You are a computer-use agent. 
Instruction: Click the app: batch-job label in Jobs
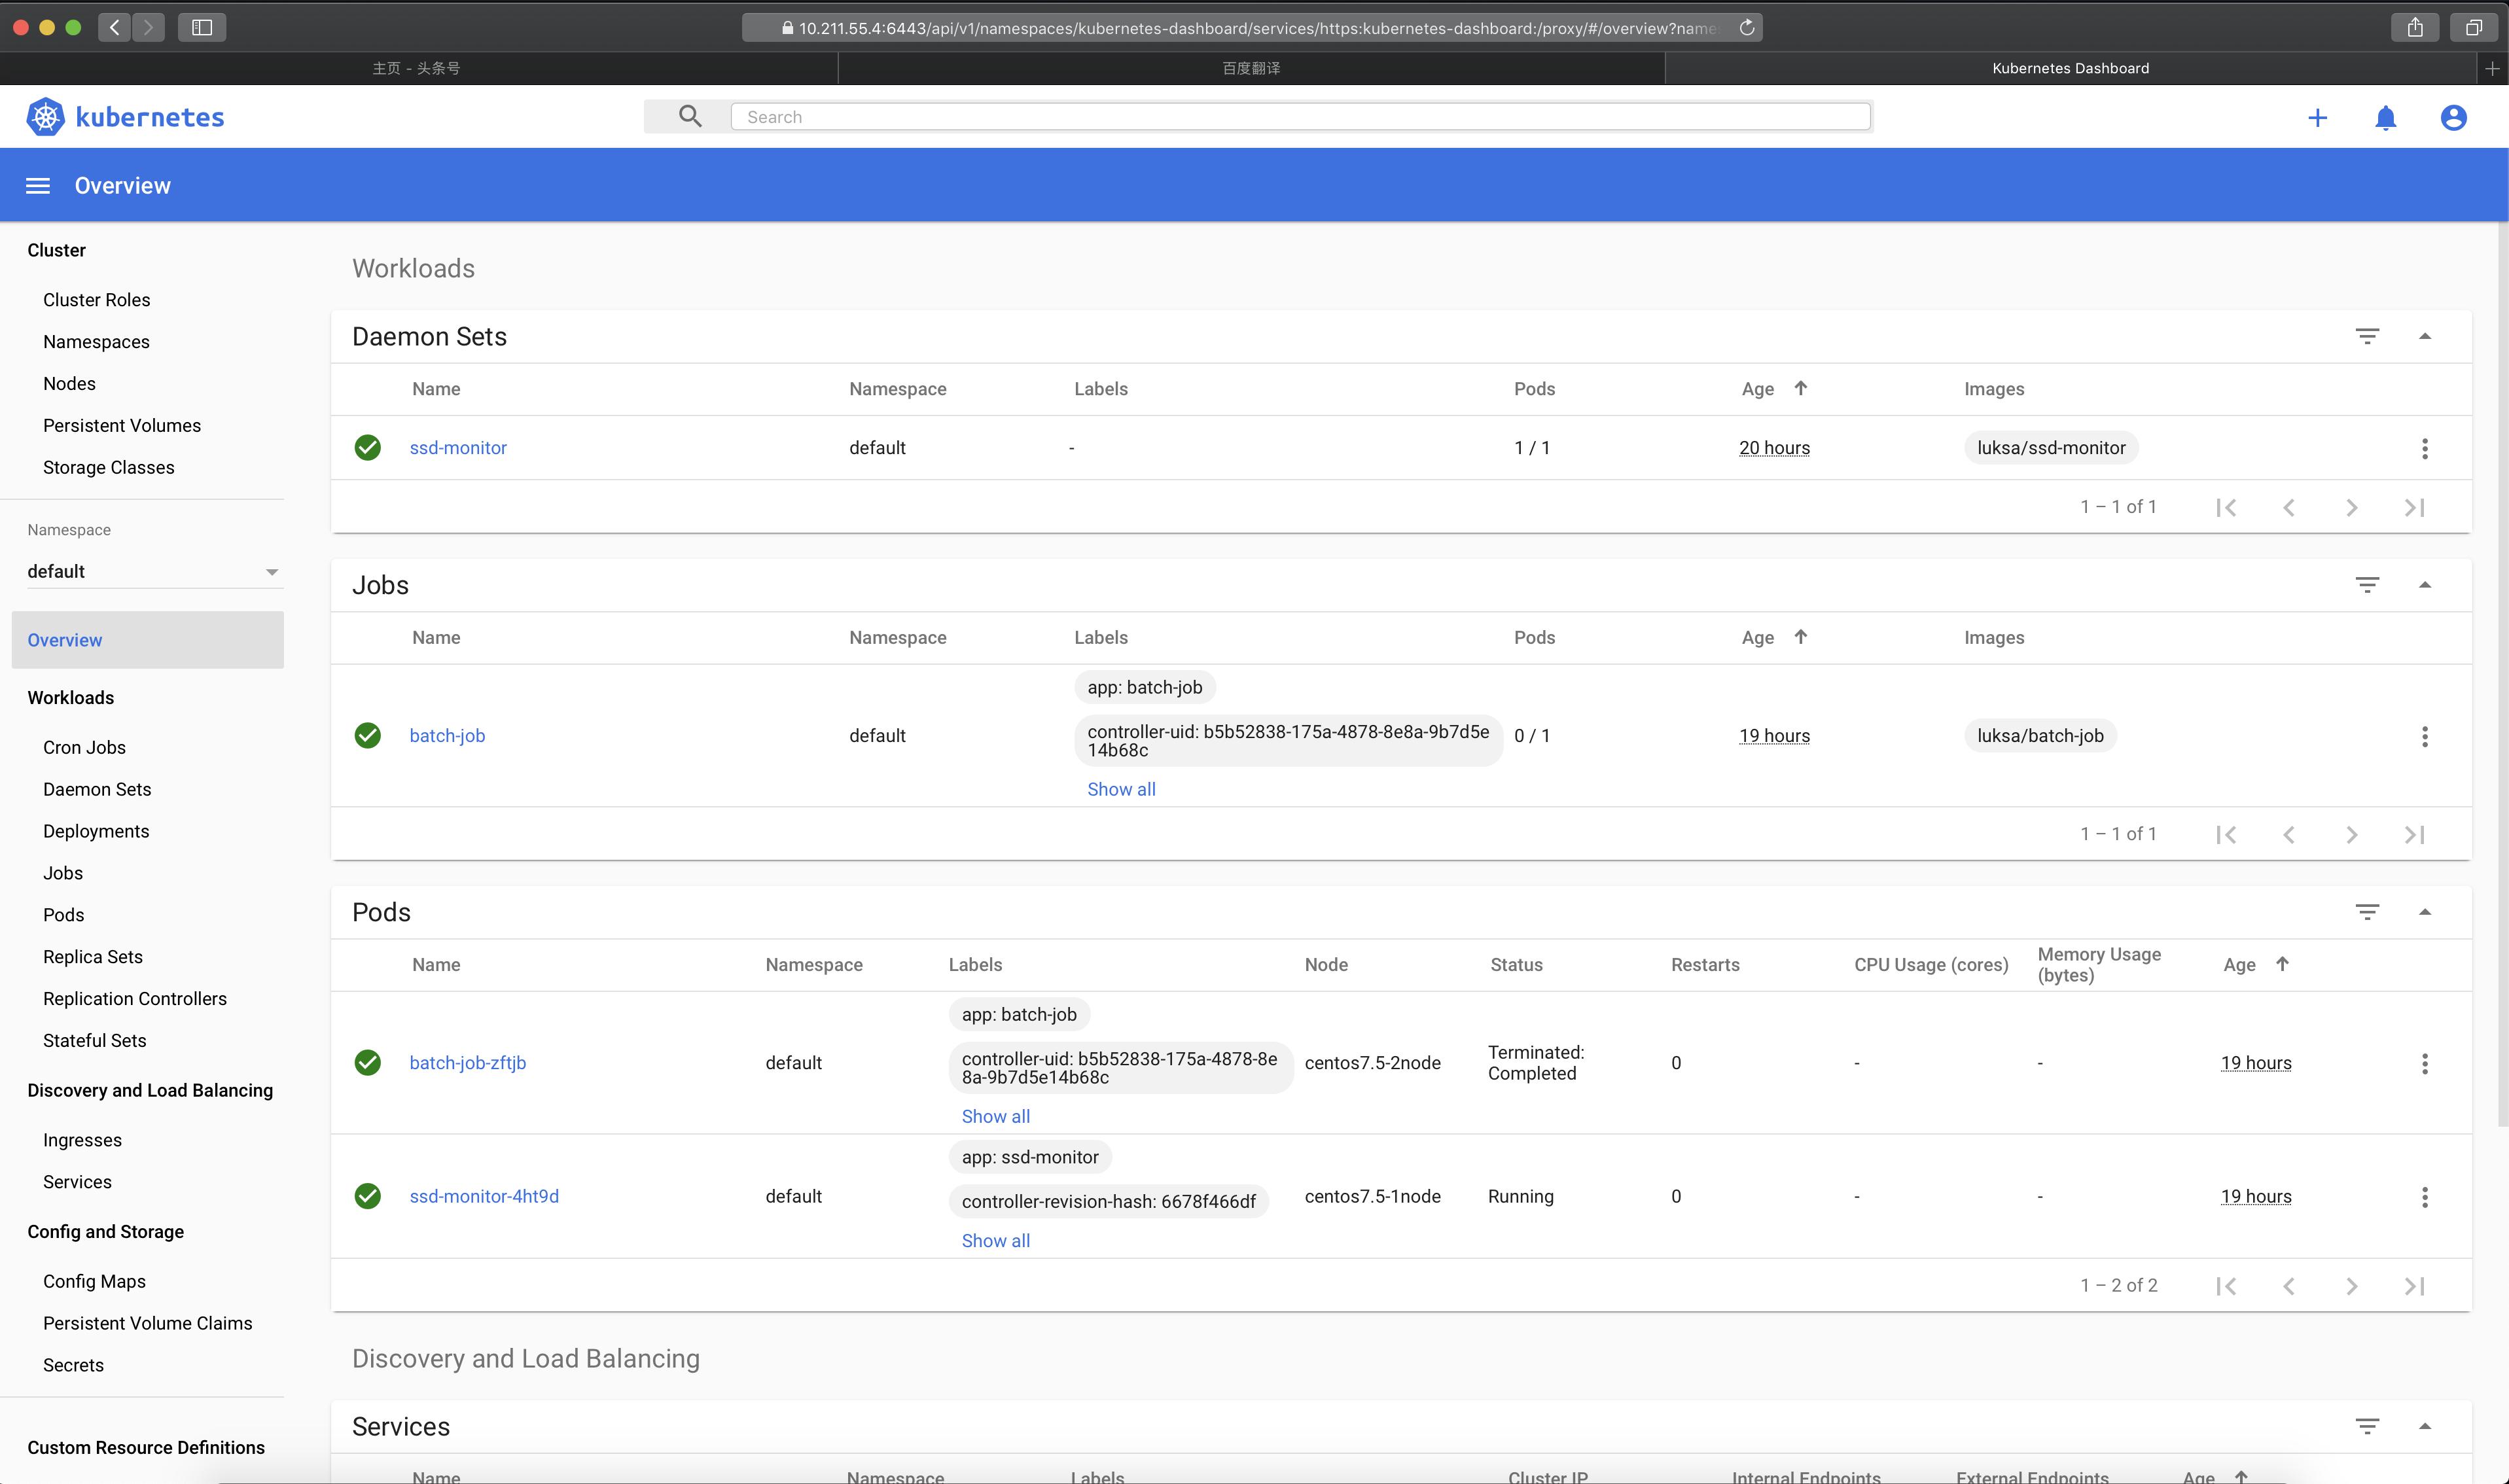point(1145,687)
